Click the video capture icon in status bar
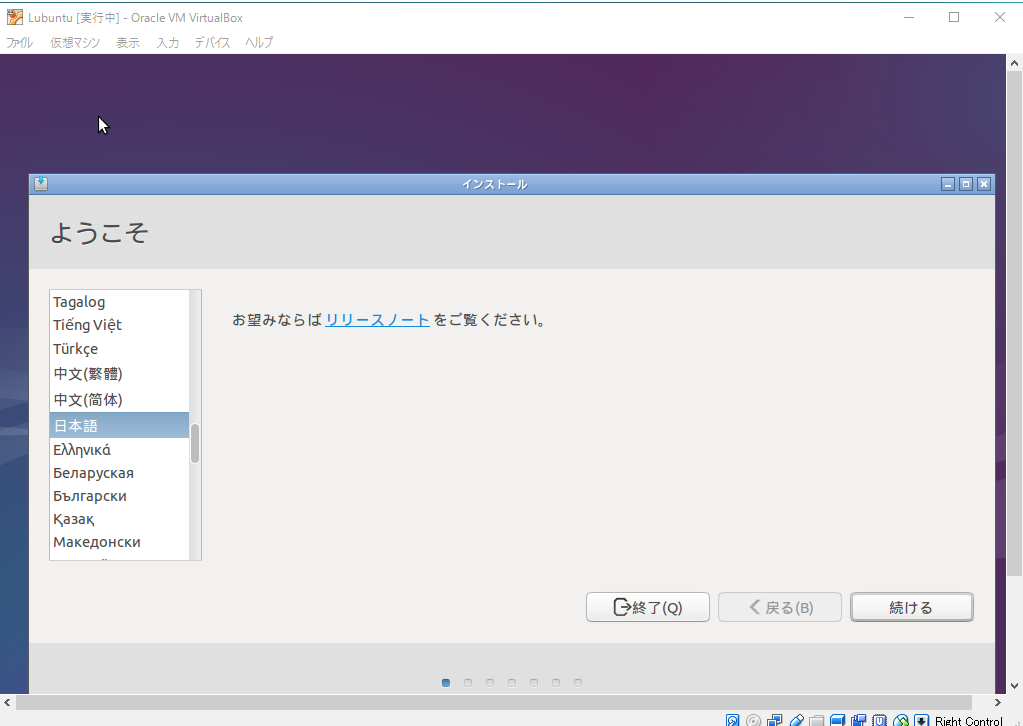 pos(859,721)
